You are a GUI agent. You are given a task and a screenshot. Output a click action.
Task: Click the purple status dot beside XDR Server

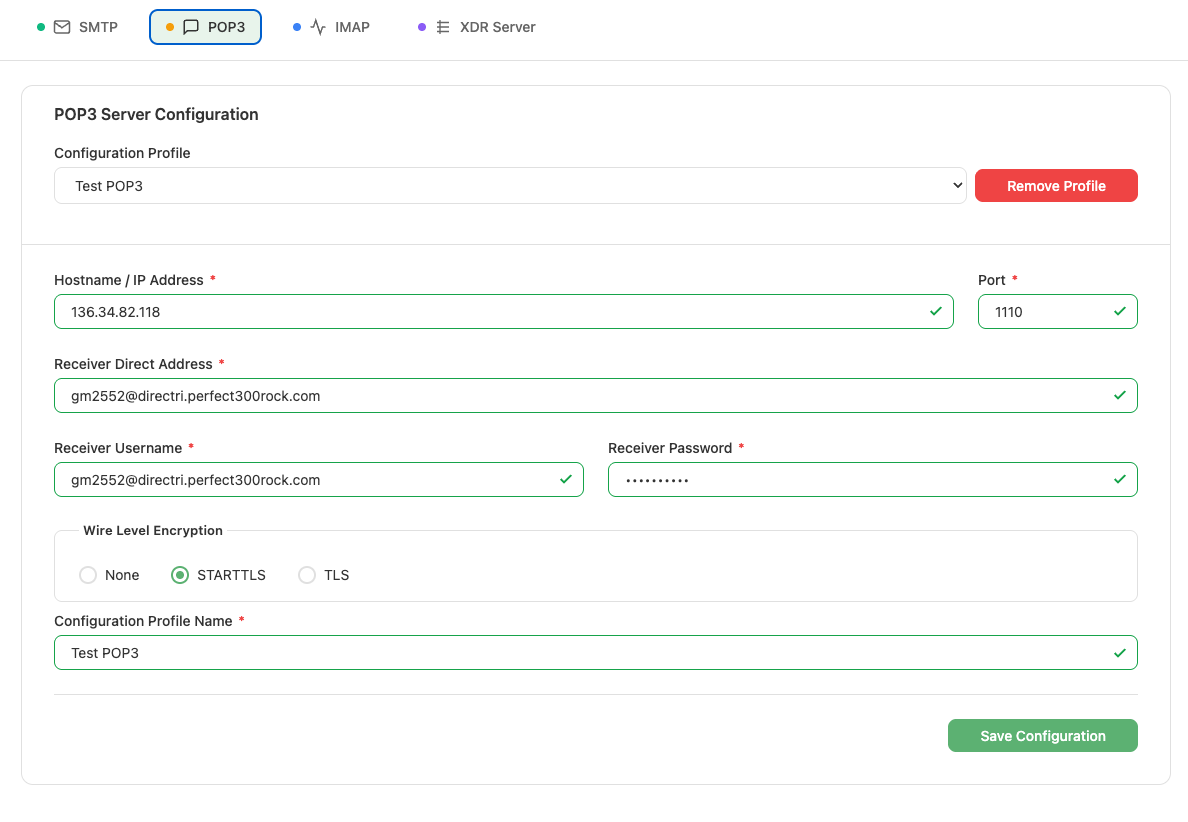pyautogui.click(x=422, y=27)
